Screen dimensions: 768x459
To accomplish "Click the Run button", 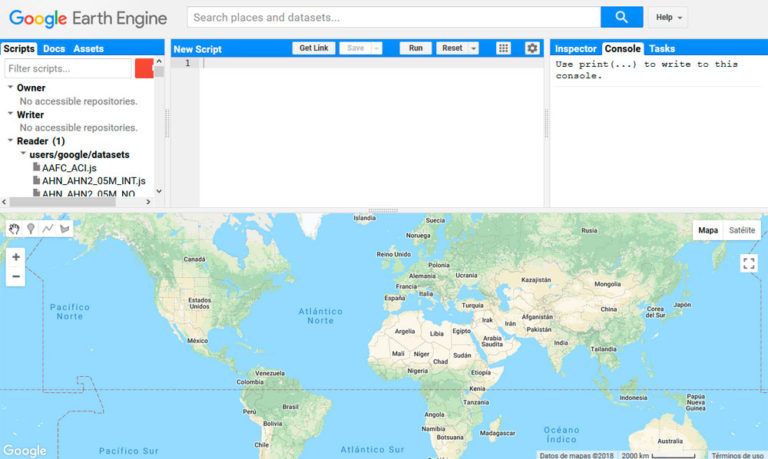I will (415, 48).
